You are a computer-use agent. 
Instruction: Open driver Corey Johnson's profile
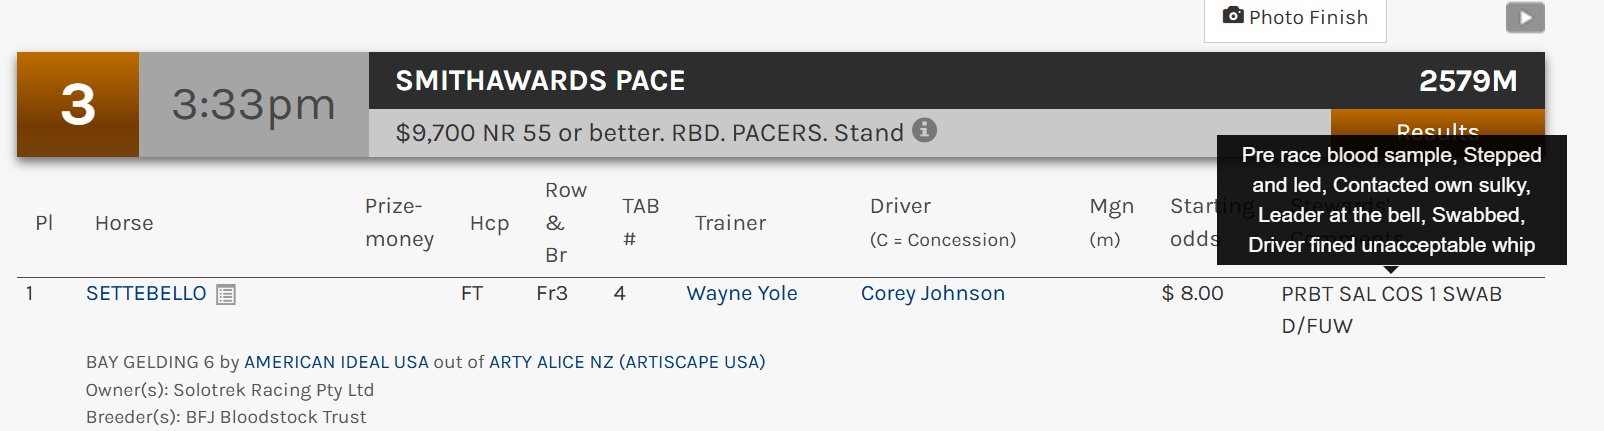tap(932, 294)
